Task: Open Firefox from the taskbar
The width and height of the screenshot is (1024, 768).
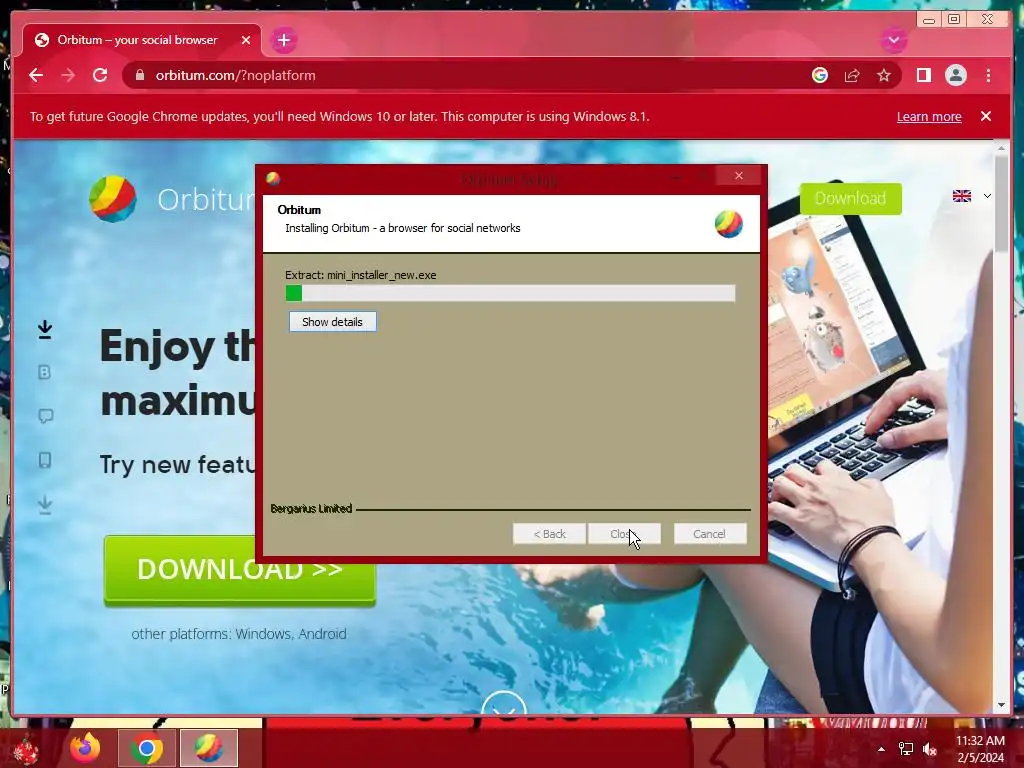Action: point(86,748)
